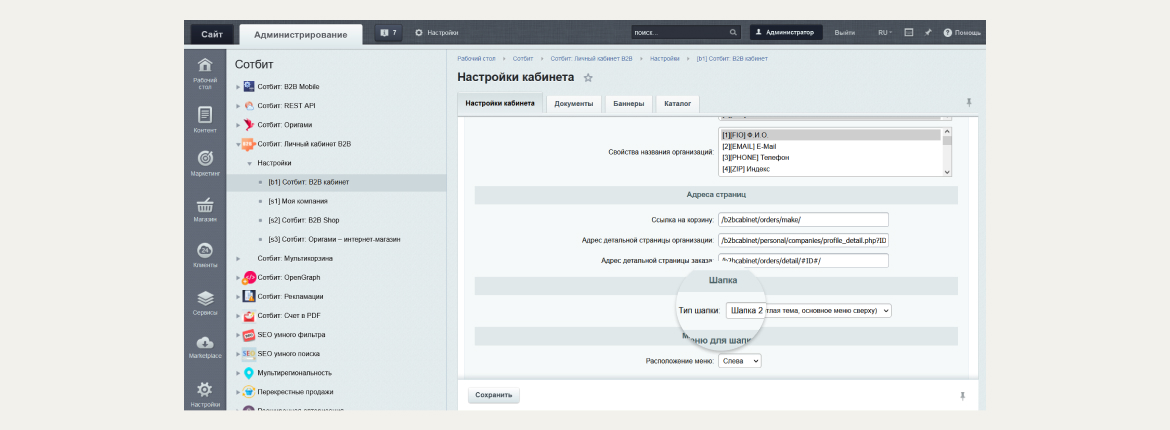The width and height of the screenshot is (1170, 430).
Task: Click the Перекрестные продажи icon
Action: 249,391
